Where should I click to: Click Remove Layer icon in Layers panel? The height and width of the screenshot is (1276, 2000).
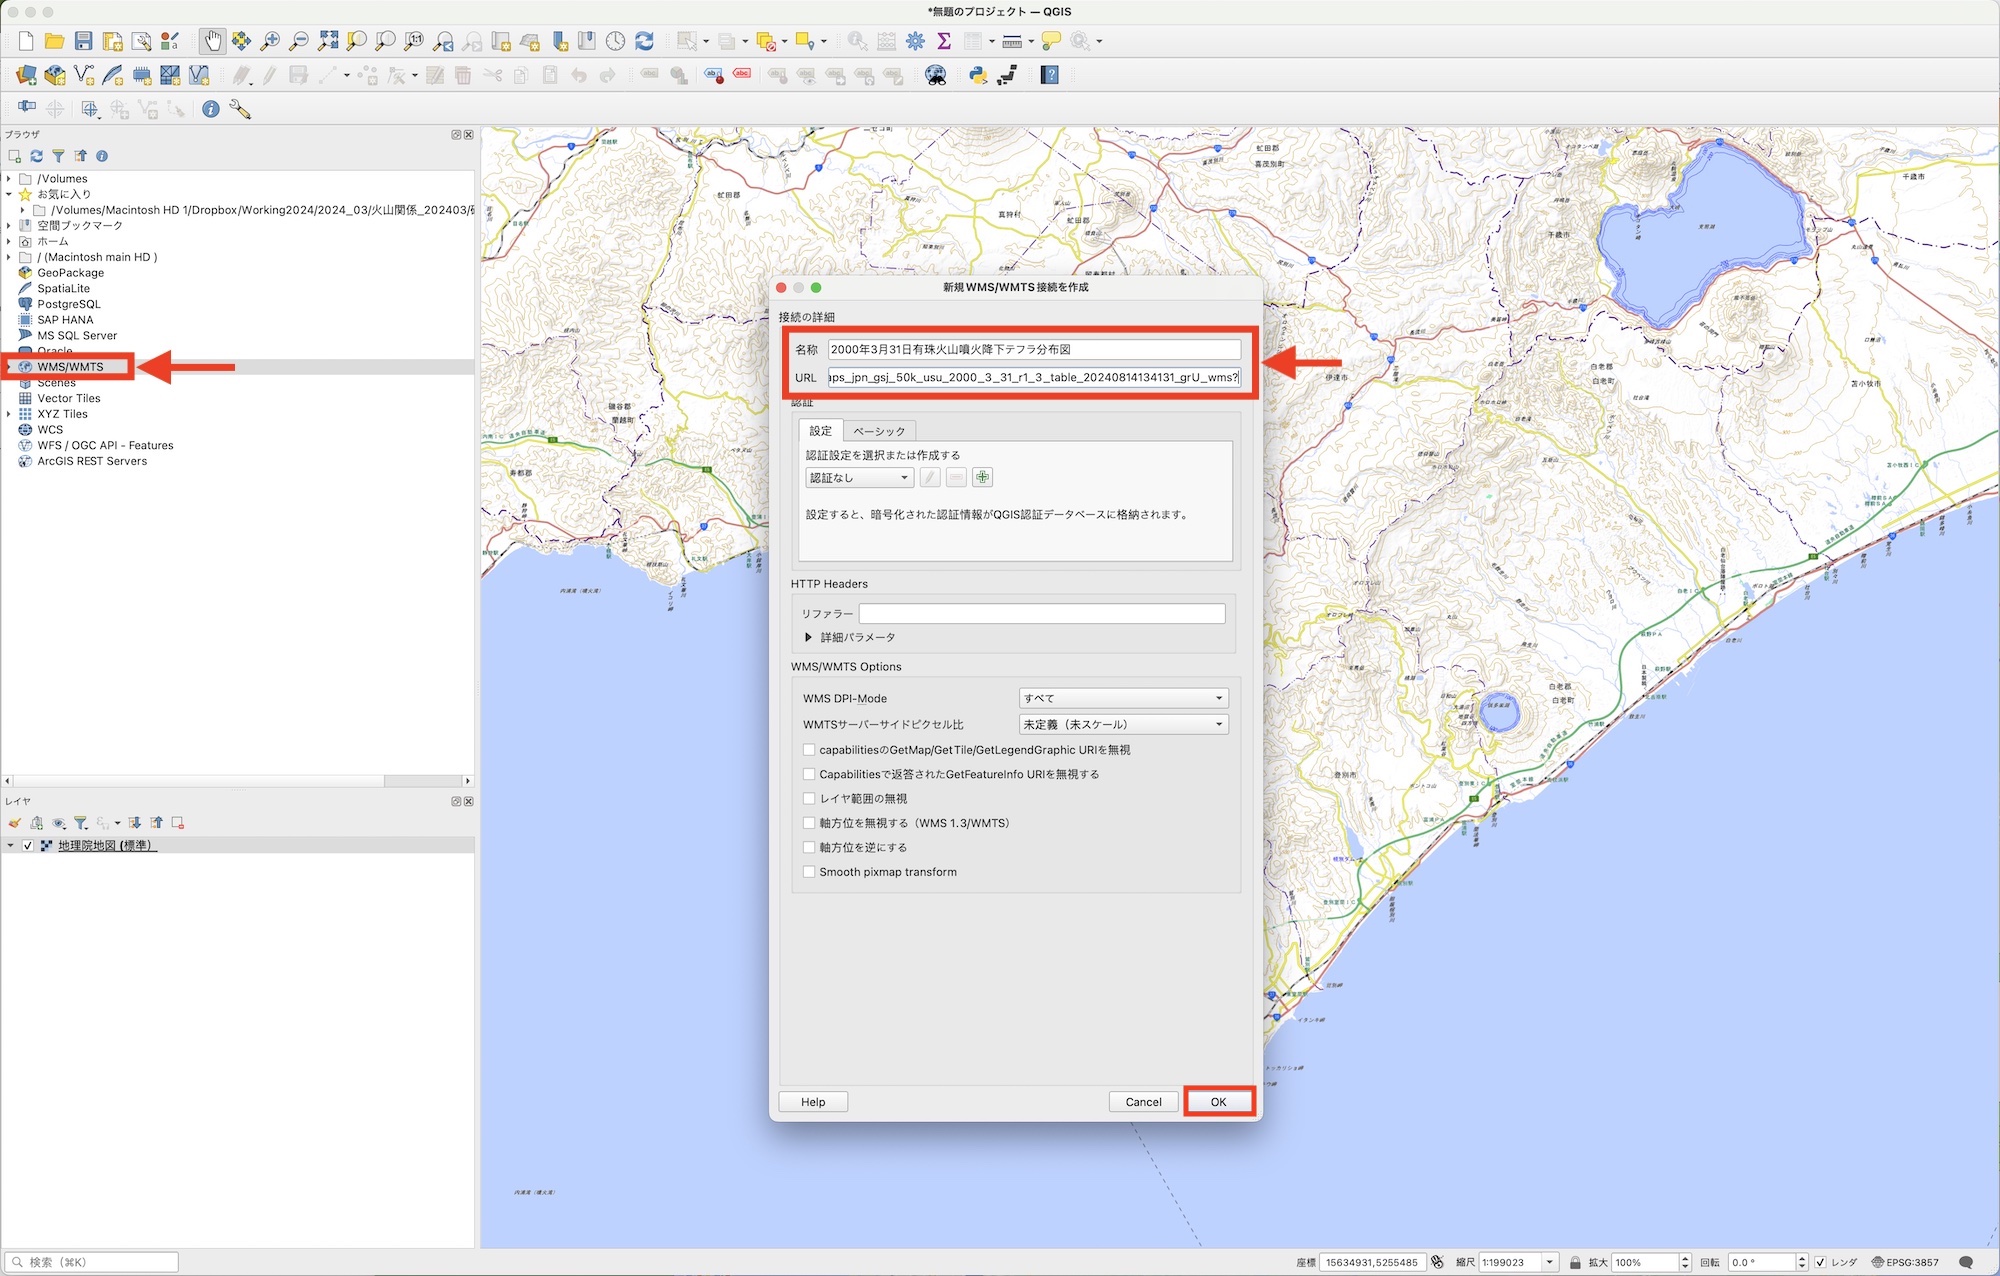178,823
